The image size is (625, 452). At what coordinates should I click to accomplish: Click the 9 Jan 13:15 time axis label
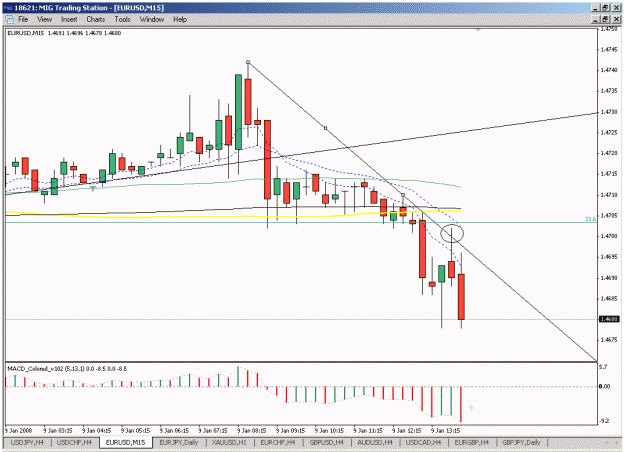coord(446,431)
